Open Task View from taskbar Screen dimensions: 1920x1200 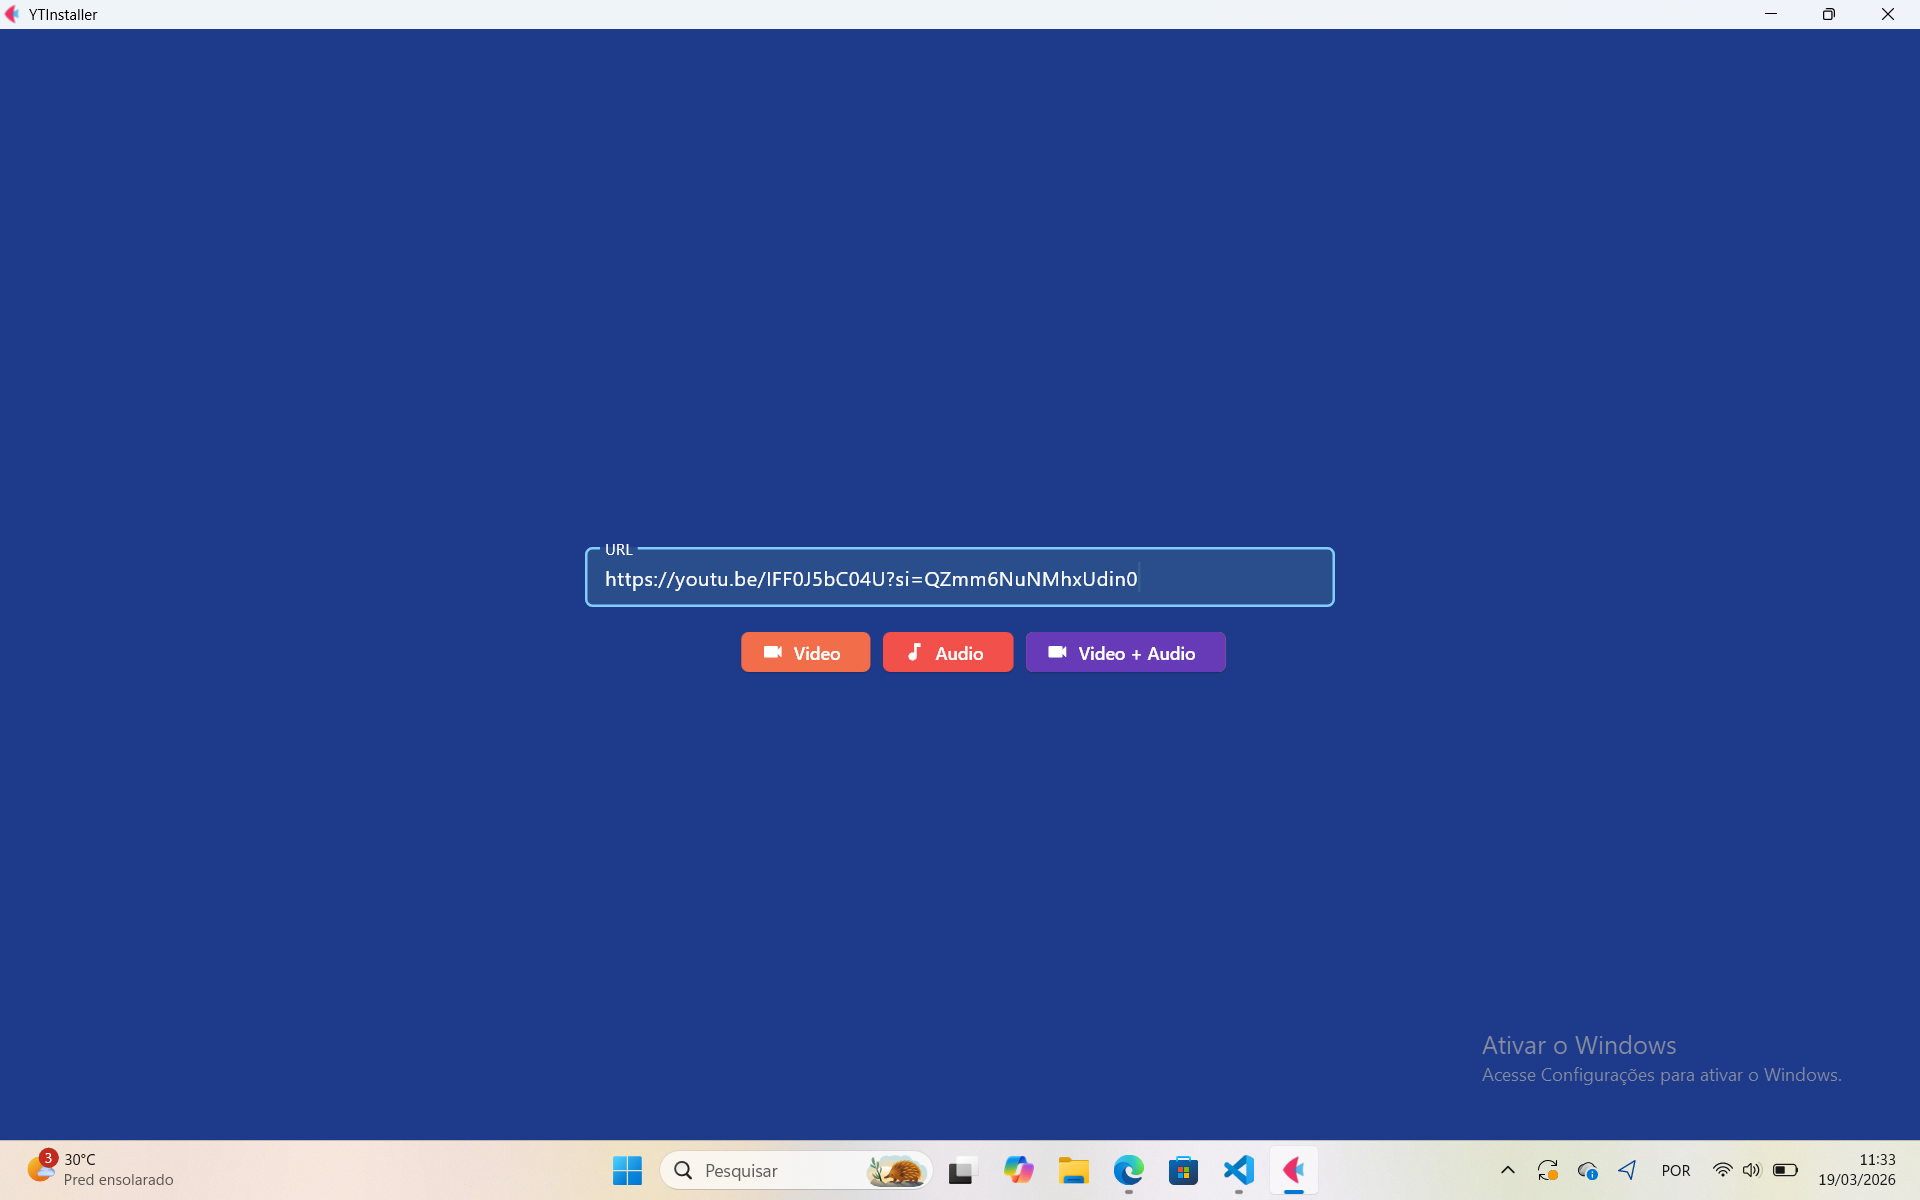(x=961, y=1170)
